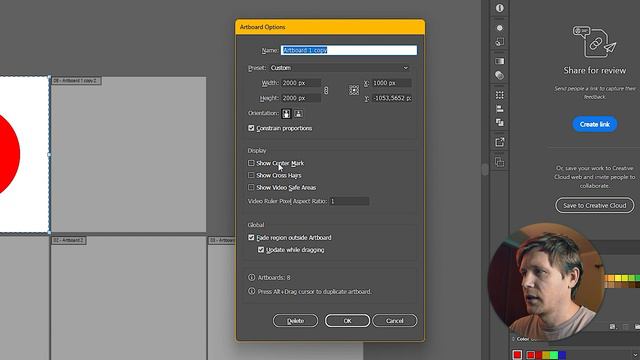This screenshot has width=640, height=360.
Task: Click the Share for review illustration
Action: [x=594, y=42]
